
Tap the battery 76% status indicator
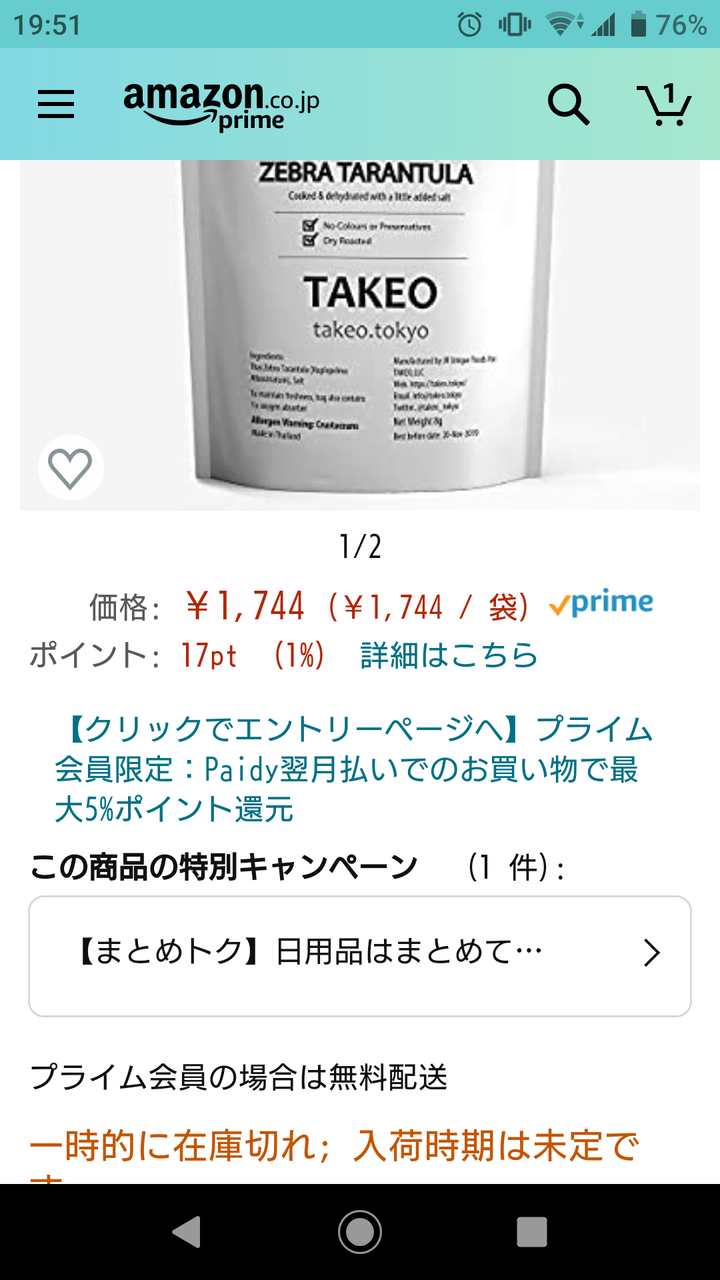click(669, 25)
